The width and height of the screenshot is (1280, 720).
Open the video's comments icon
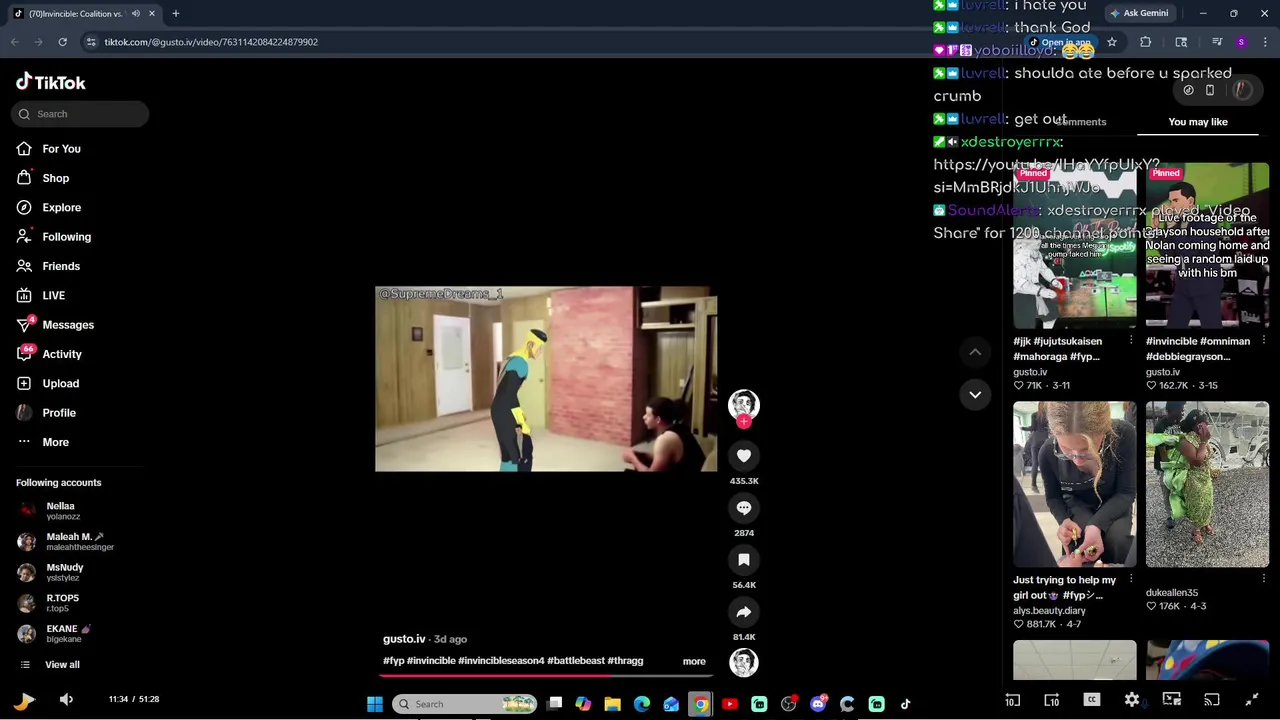[744, 508]
